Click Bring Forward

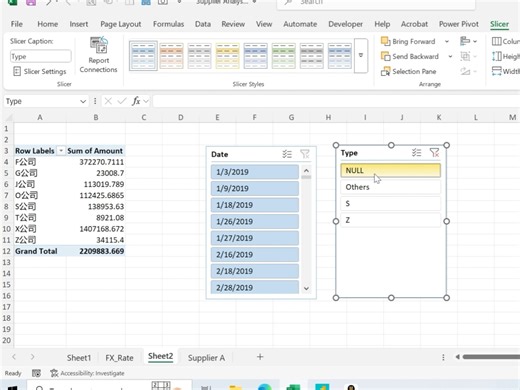[408, 41]
